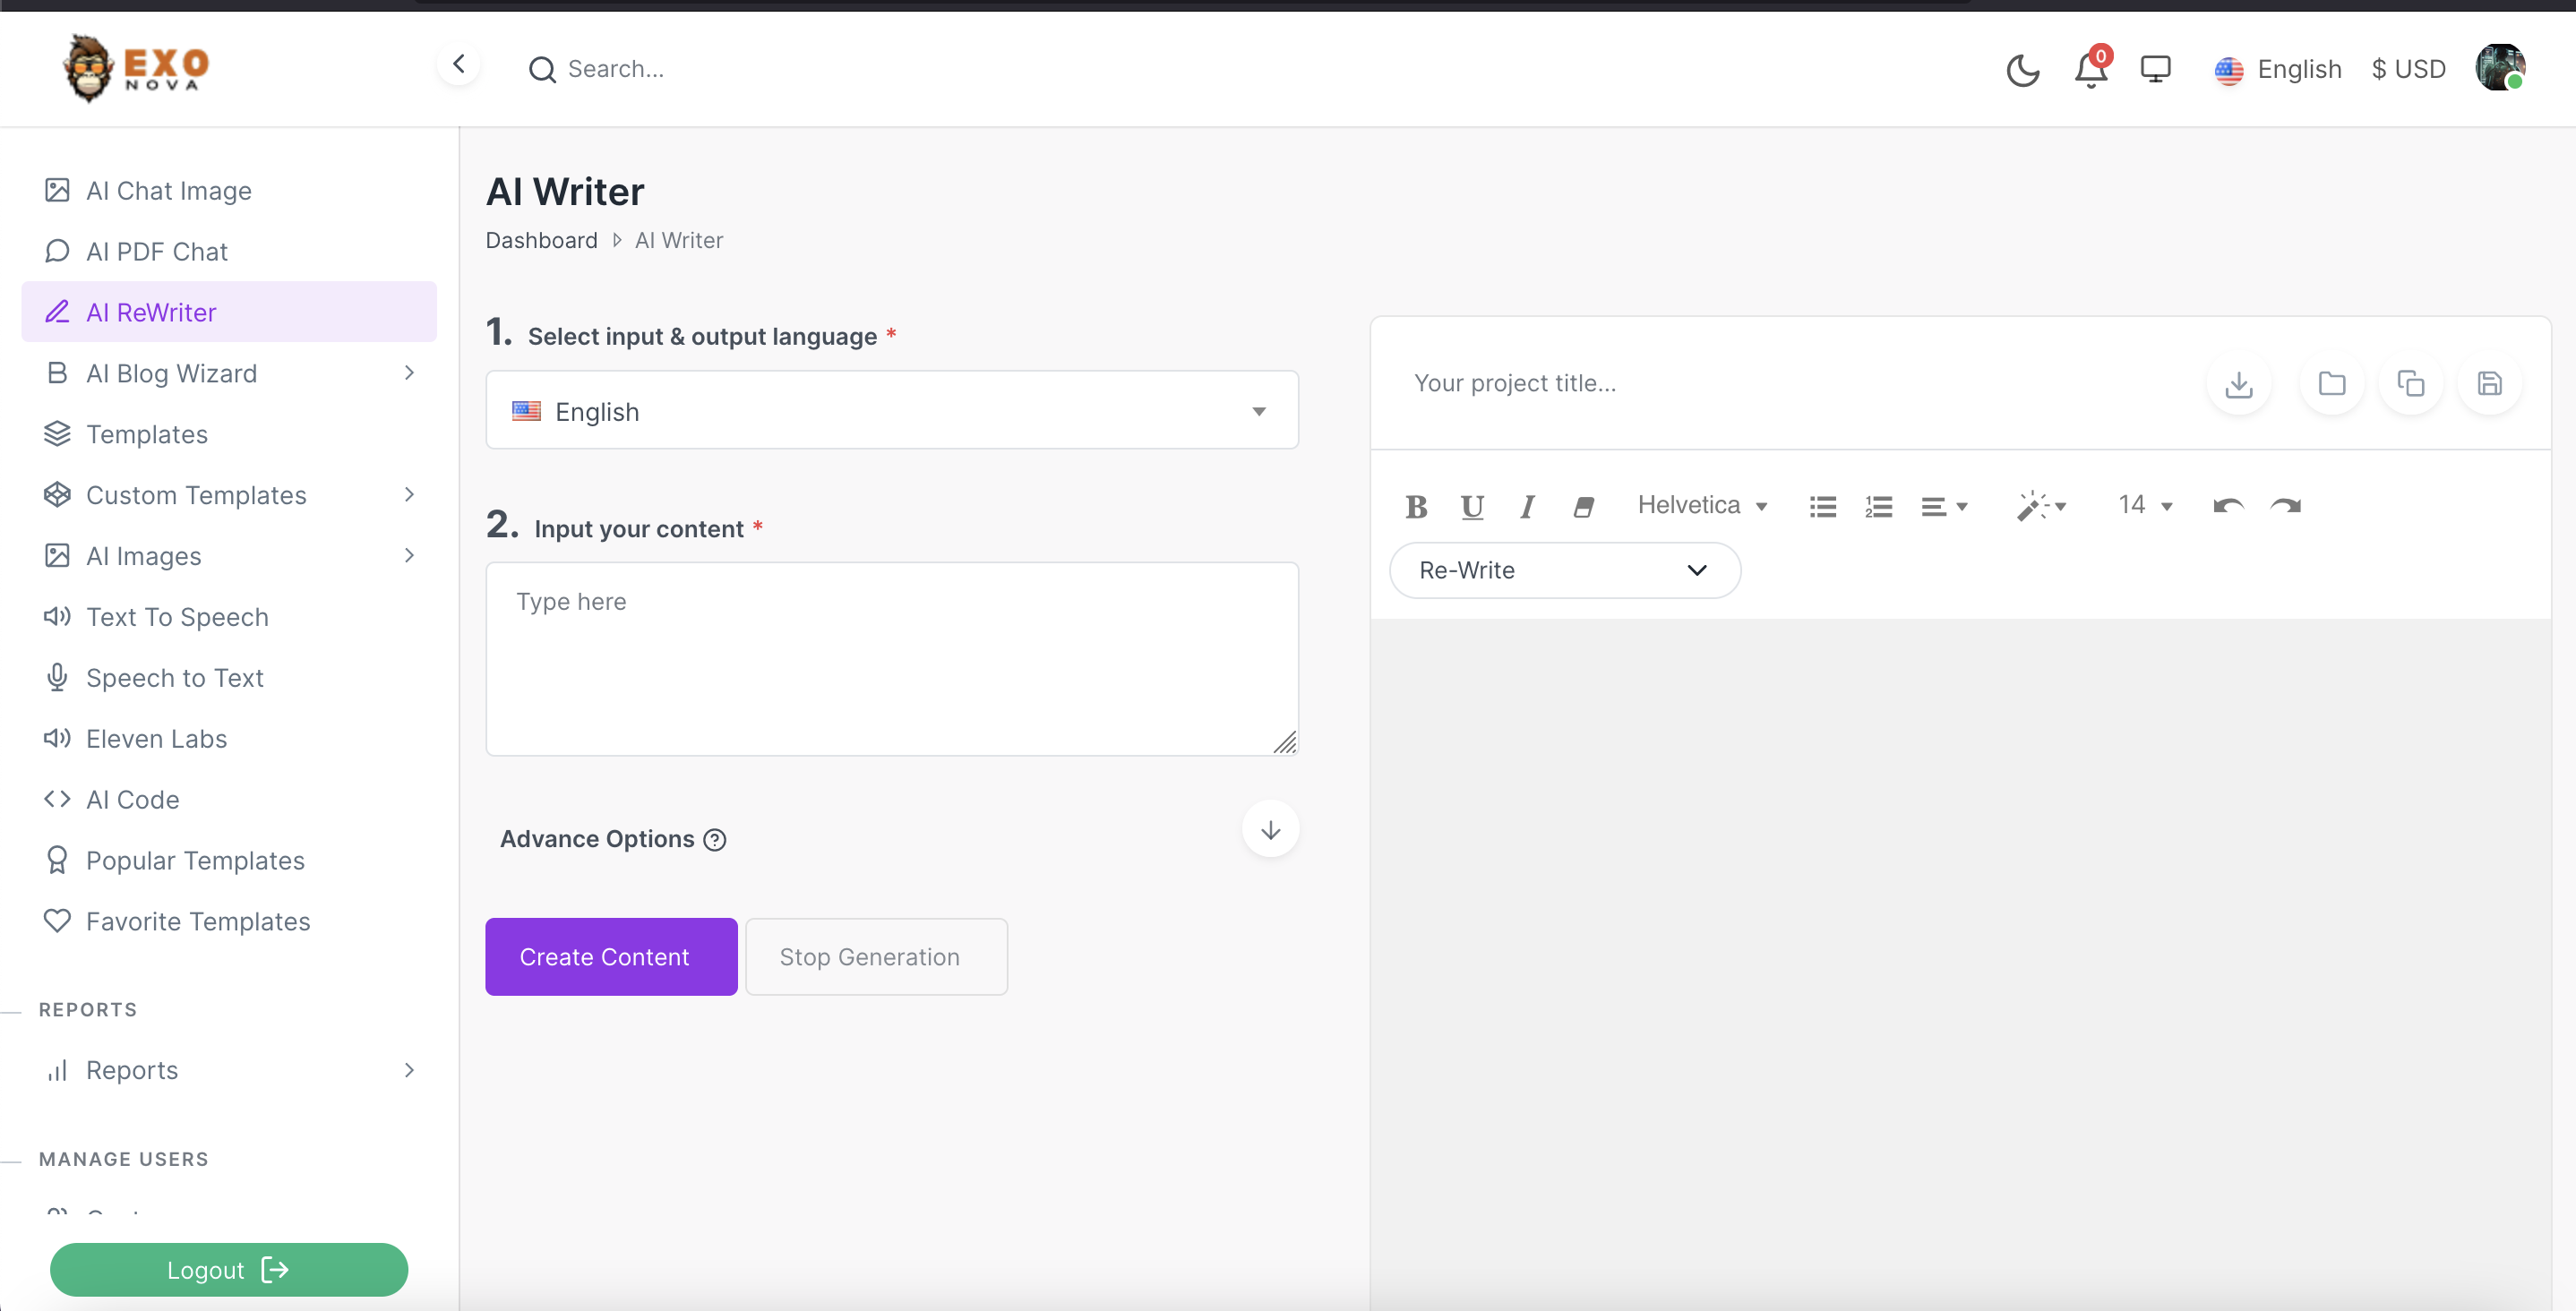
Task: Apply the eraser clear-formatting tool
Action: point(1582,507)
